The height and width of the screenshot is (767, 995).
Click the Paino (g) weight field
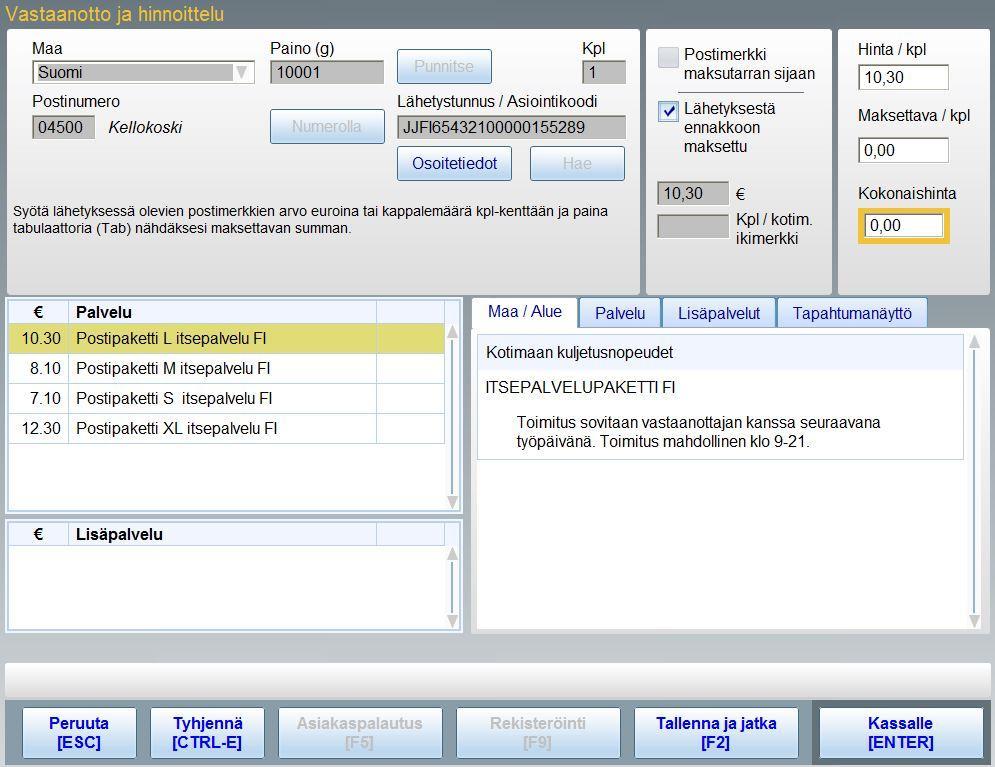[327, 72]
